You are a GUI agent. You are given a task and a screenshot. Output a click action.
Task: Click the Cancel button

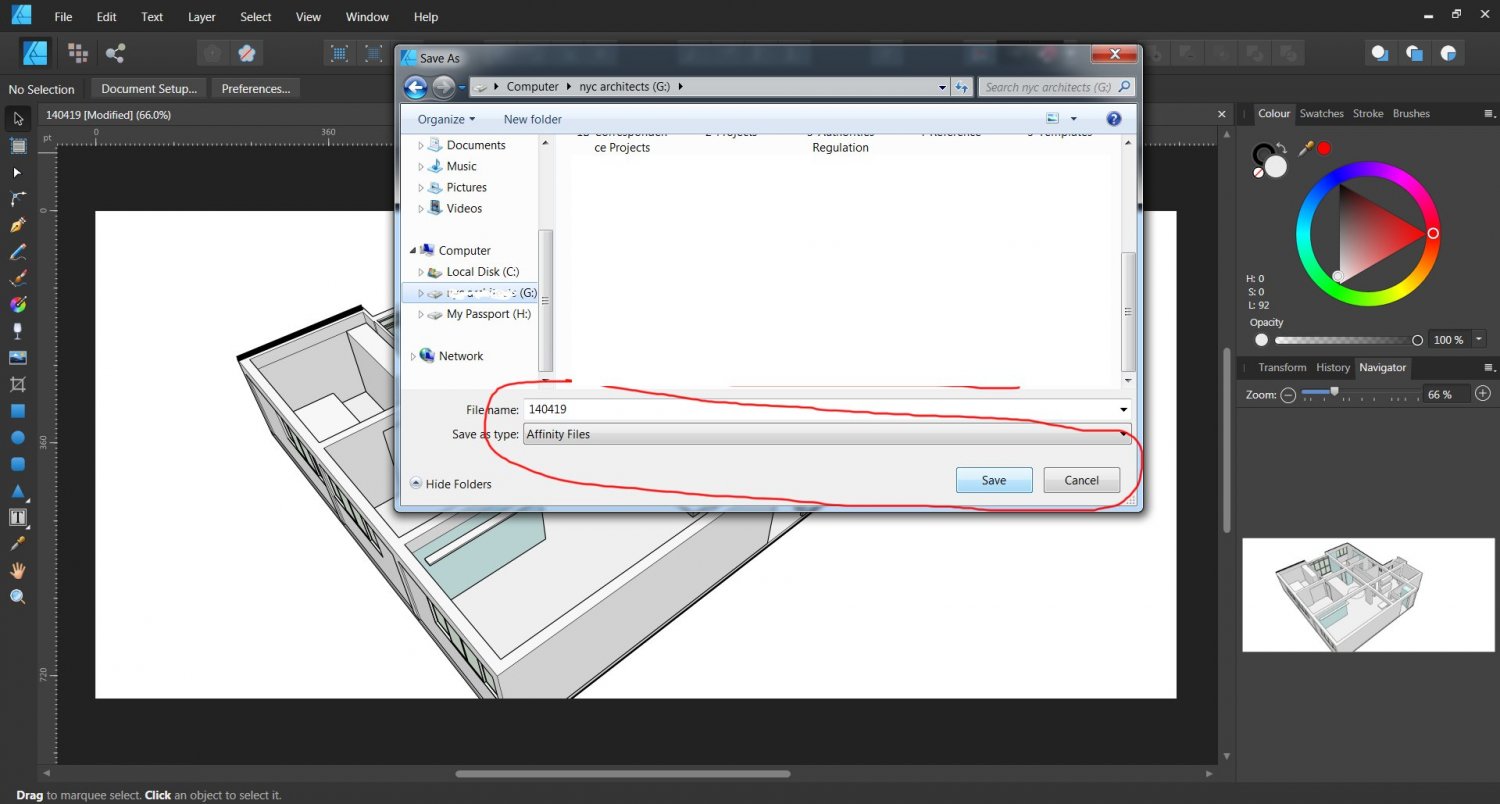click(1081, 480)
